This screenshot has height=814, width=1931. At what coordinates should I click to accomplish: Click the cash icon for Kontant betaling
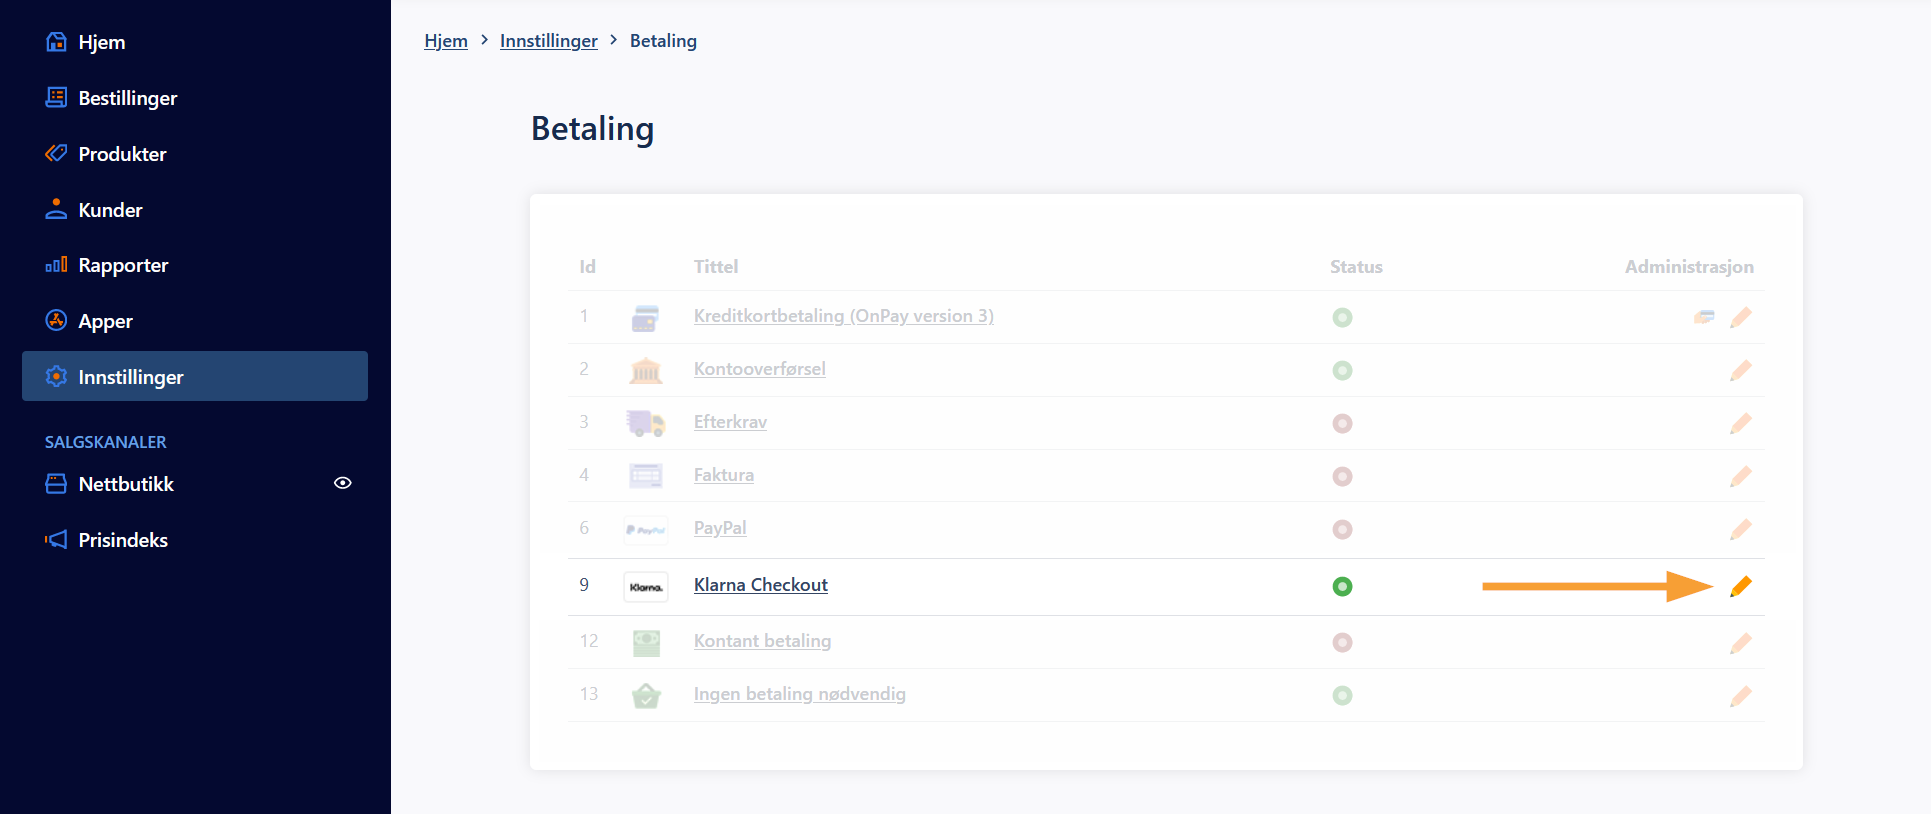[x=646, y=642]
